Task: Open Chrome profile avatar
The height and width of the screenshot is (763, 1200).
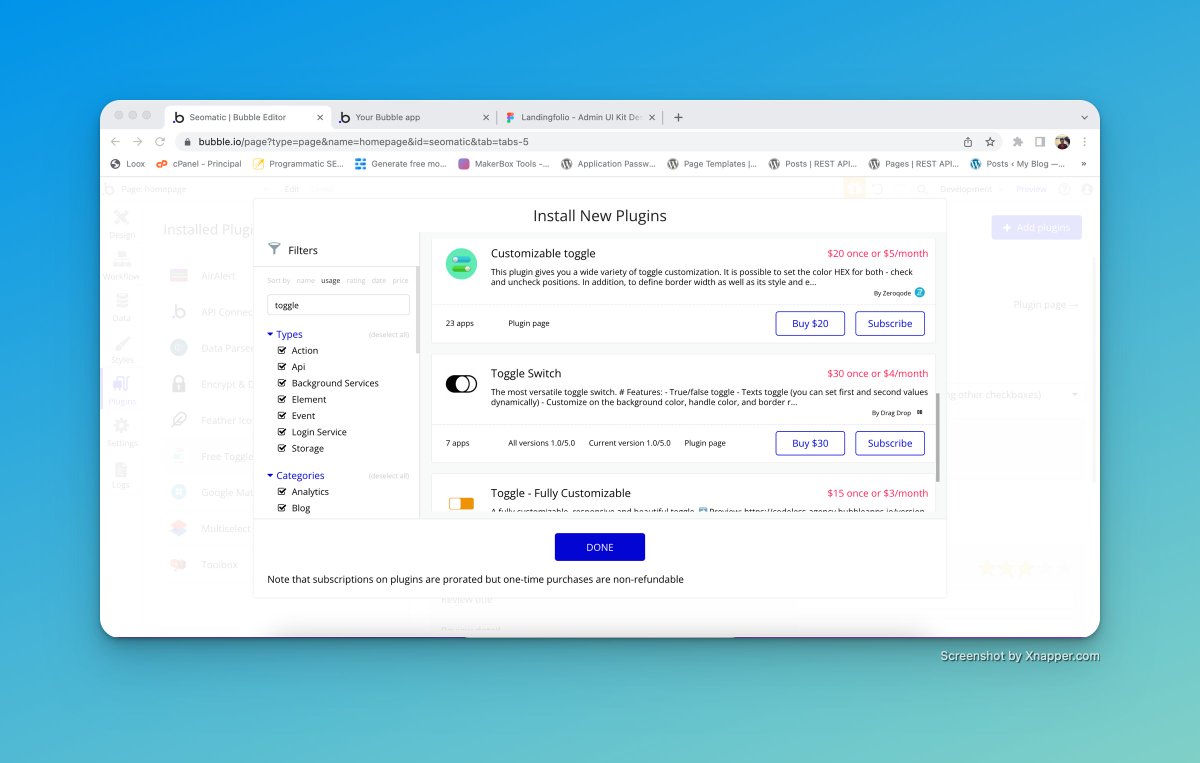Action: point(1063,142)
